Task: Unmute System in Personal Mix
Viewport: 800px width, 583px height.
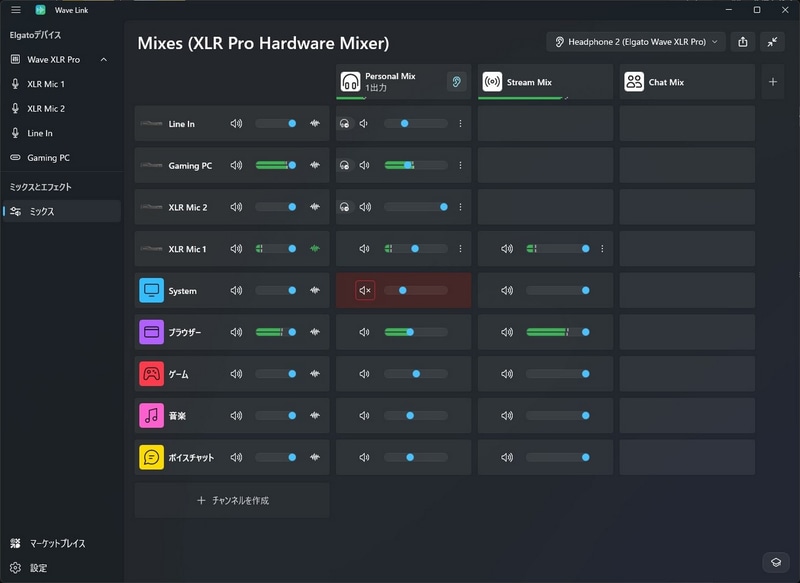Action: (365, 290)
